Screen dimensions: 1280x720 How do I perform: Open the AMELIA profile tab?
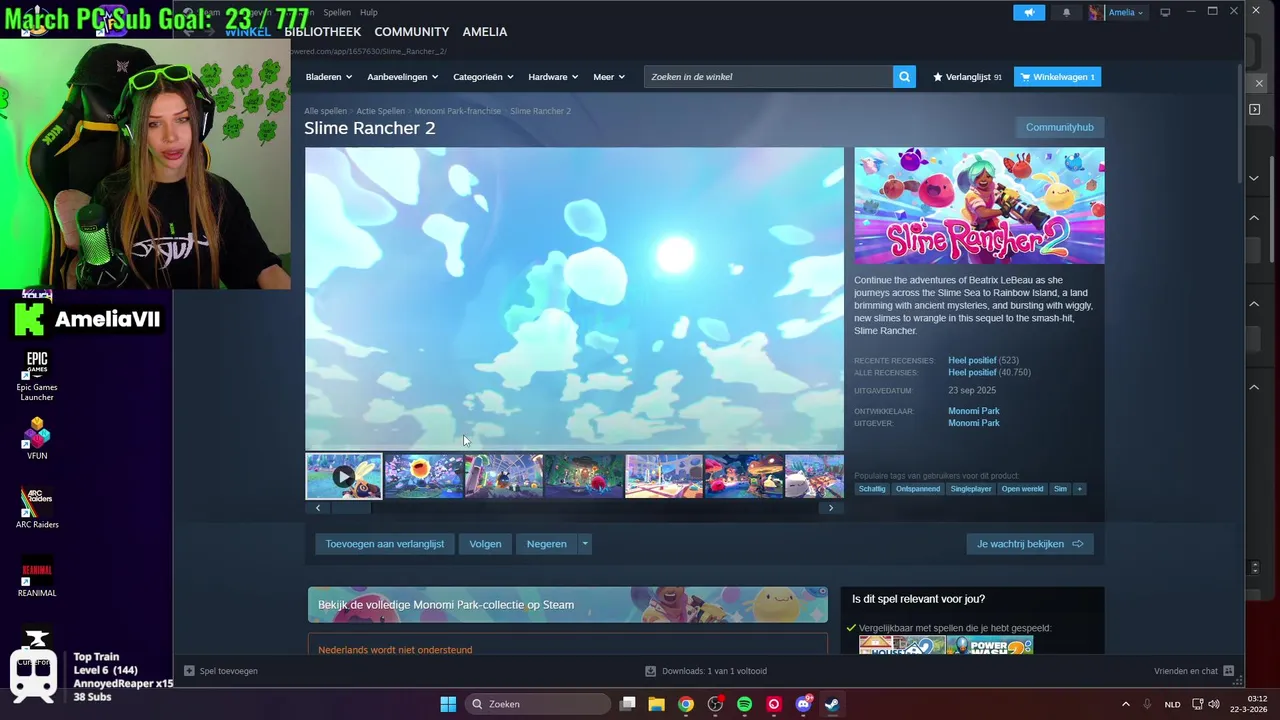coord(485,32)
